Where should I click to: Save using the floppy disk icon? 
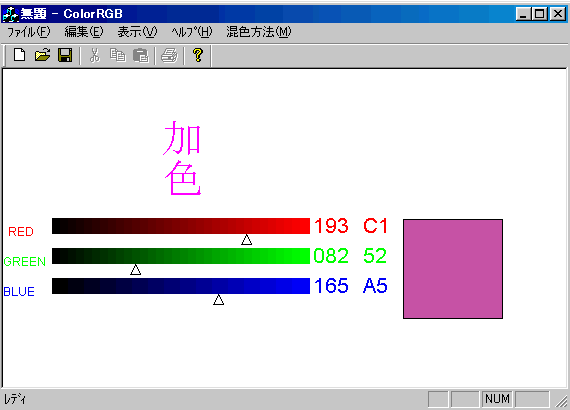[65, 55]
